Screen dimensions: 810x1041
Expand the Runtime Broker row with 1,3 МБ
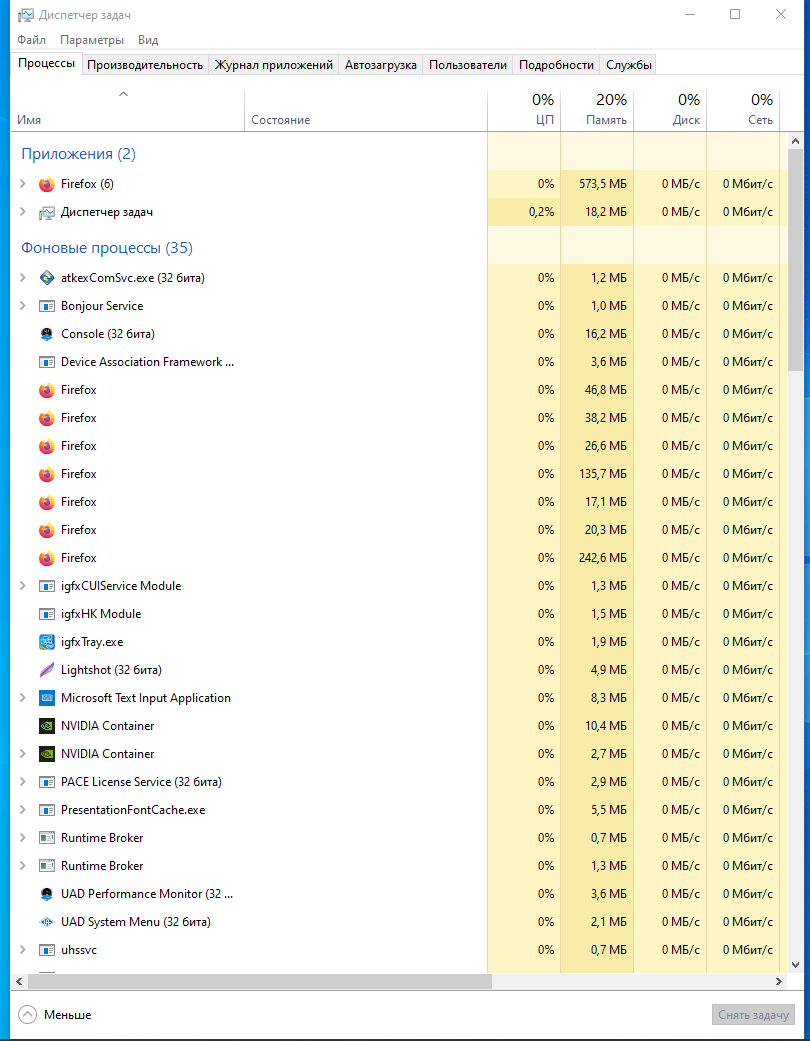click(x=23, y=866)
